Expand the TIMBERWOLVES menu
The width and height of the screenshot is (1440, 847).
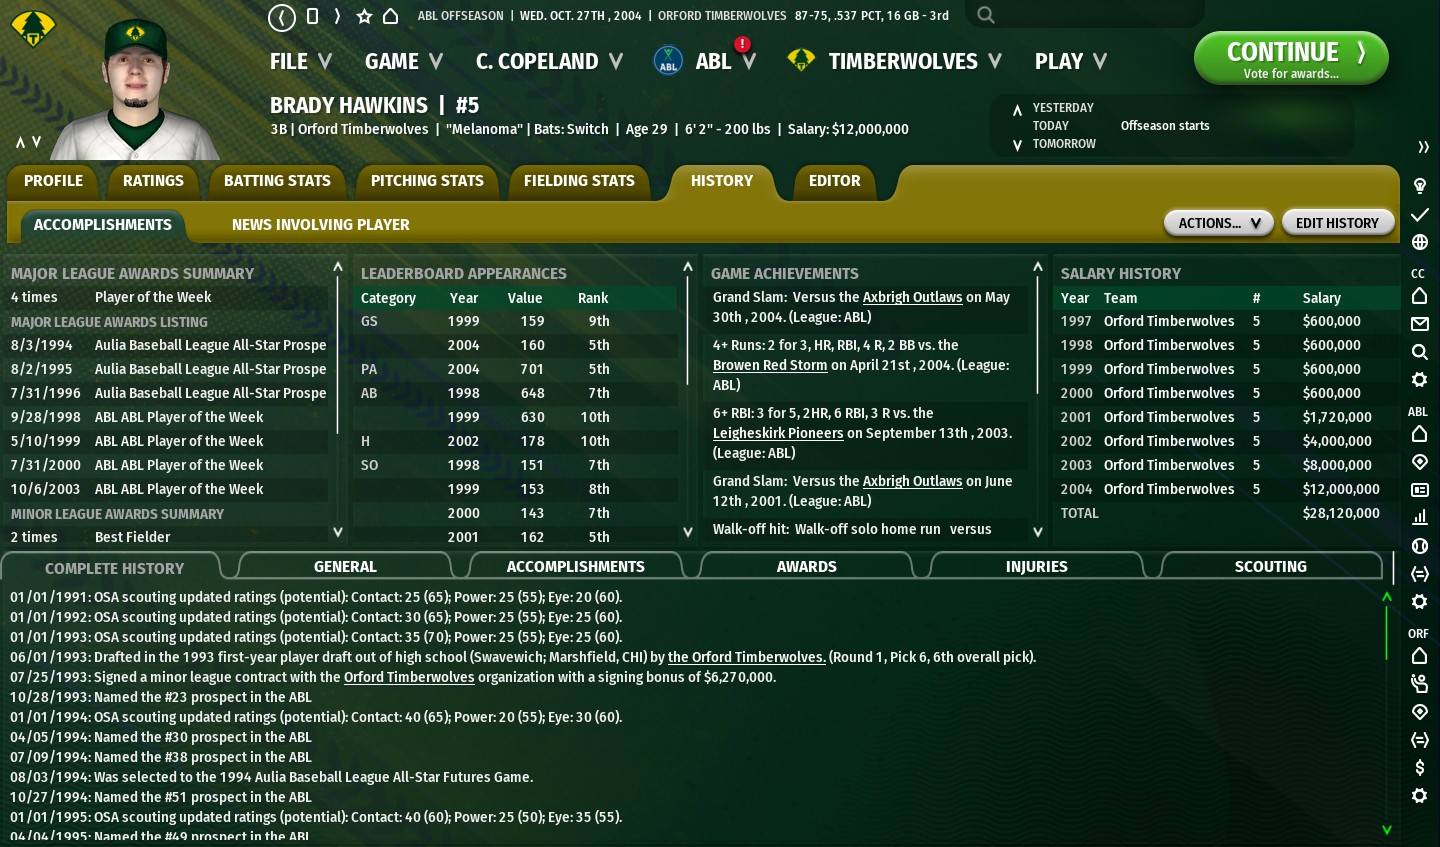902,61
